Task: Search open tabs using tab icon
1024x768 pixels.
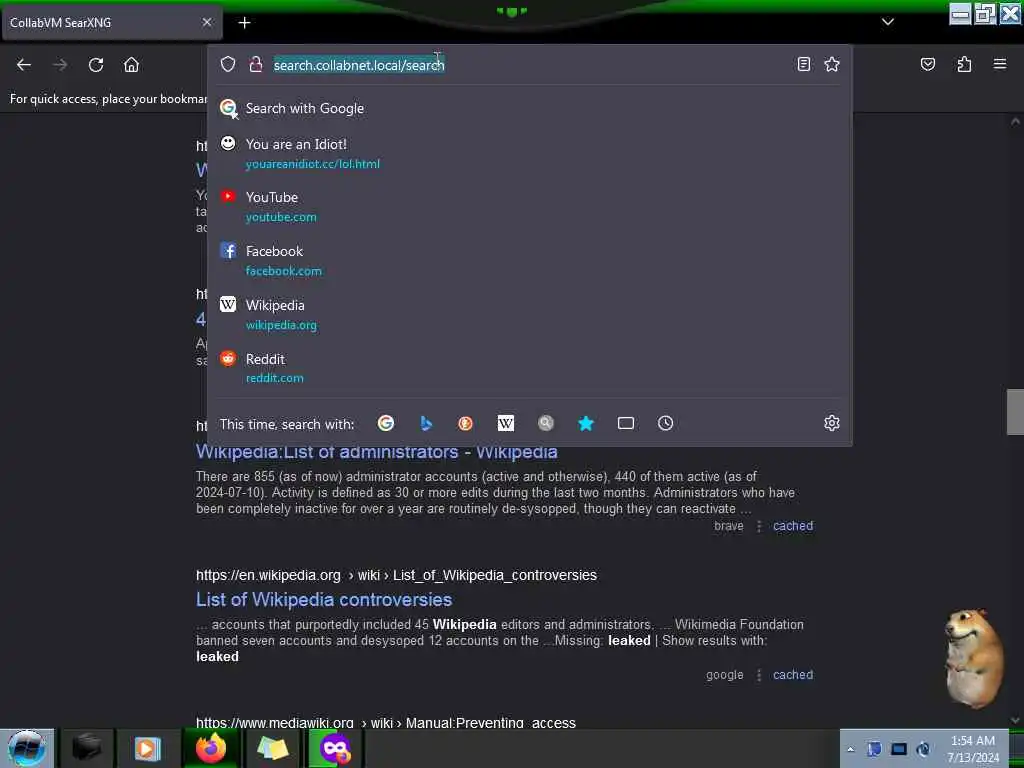Action: pos(626,423)
